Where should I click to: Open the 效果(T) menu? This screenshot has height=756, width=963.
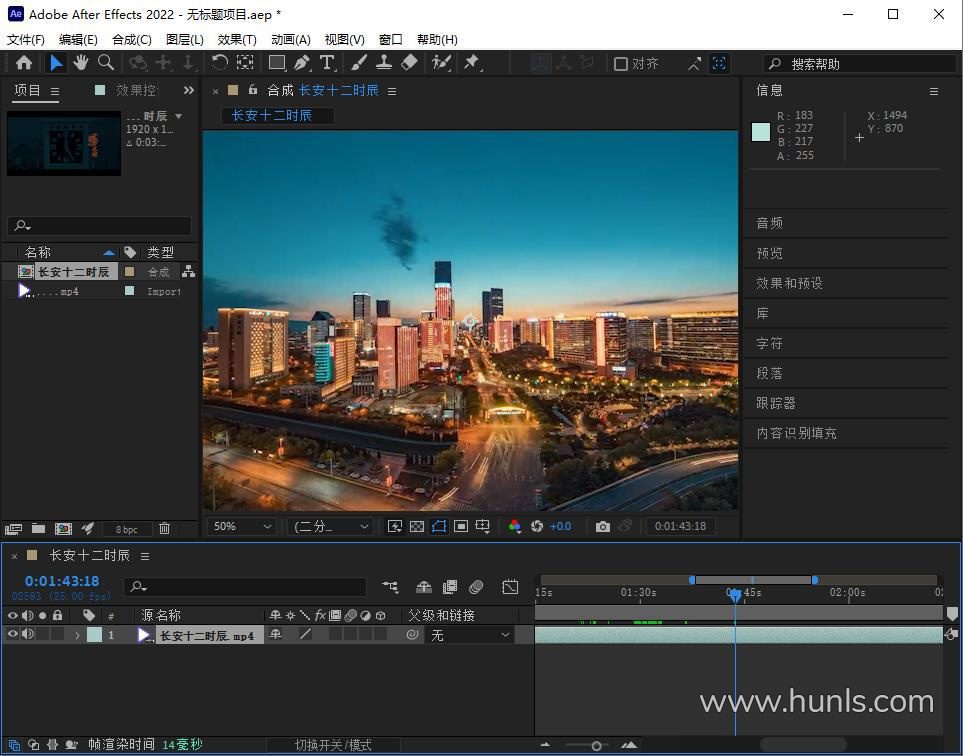(237, 39)
